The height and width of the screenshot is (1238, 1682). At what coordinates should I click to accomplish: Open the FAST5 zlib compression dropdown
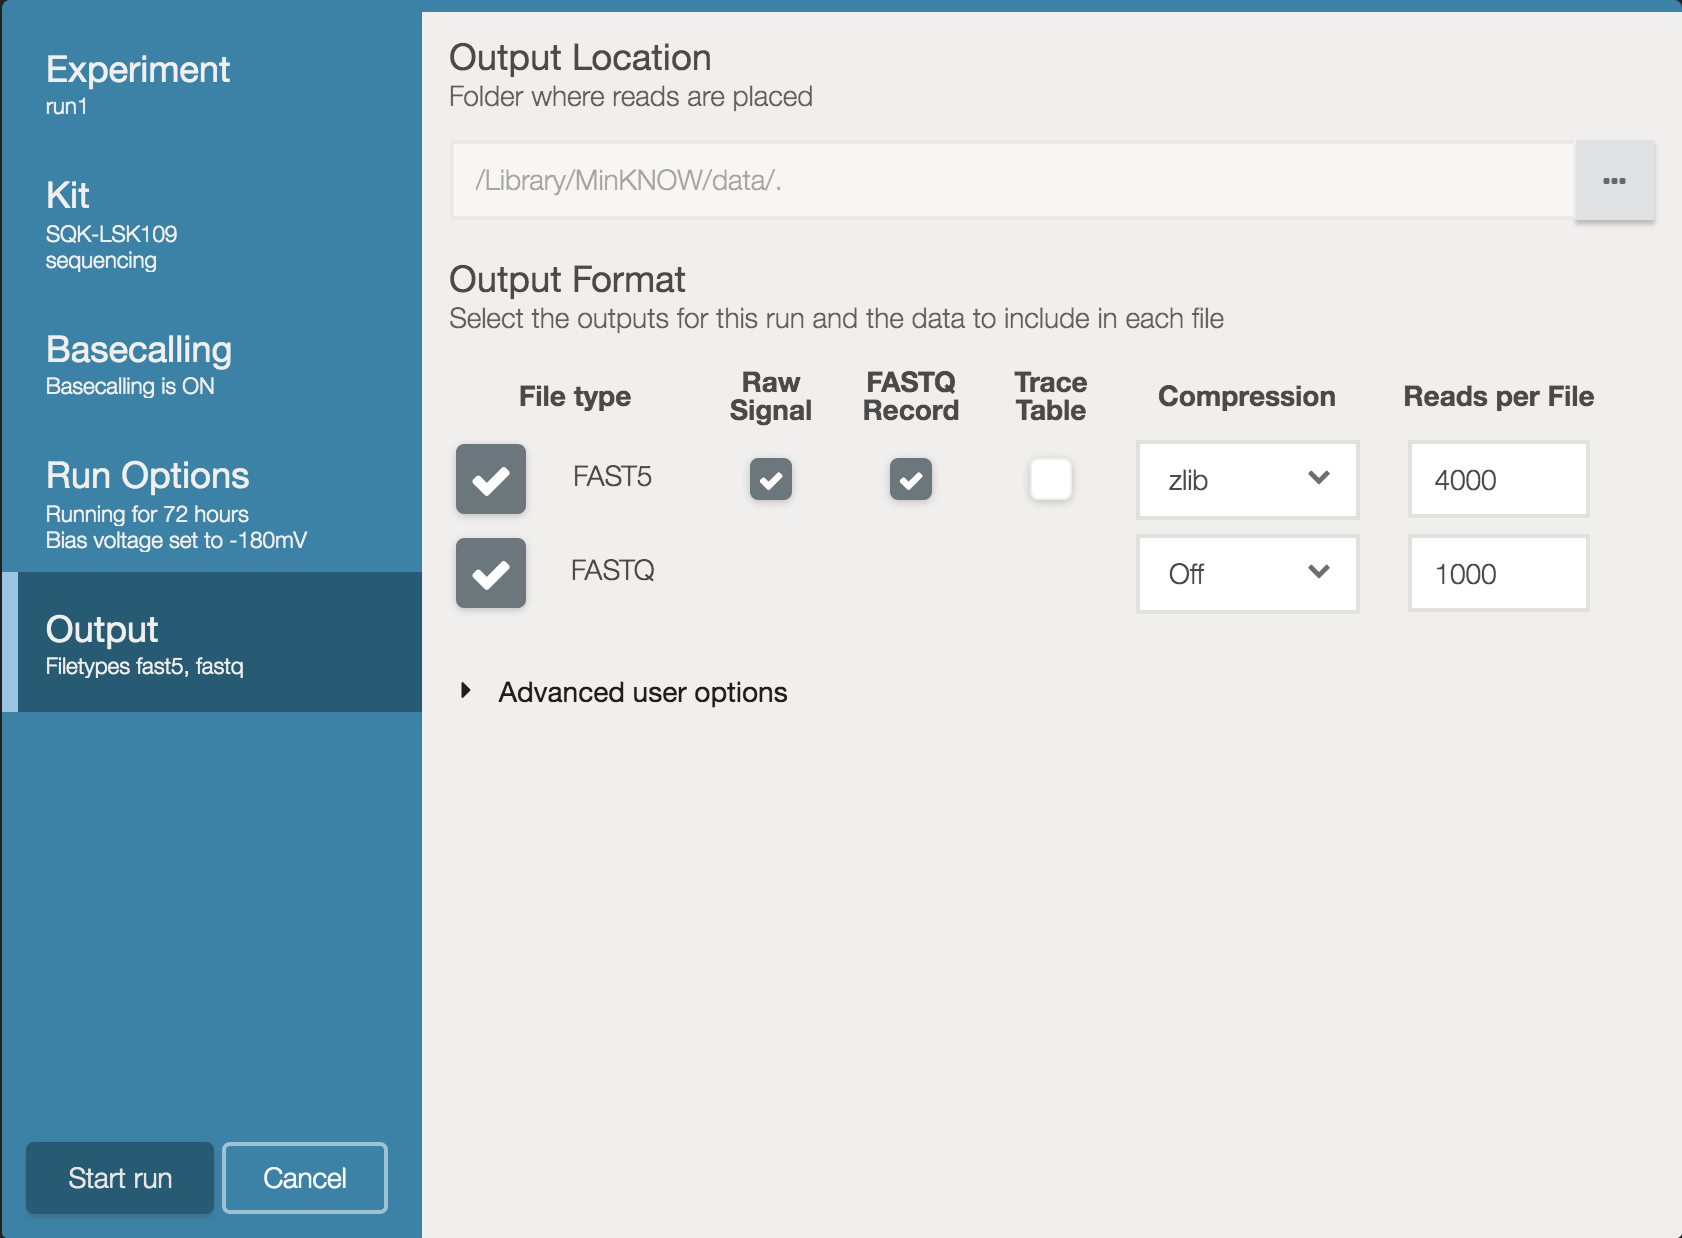click(1247, 480)
